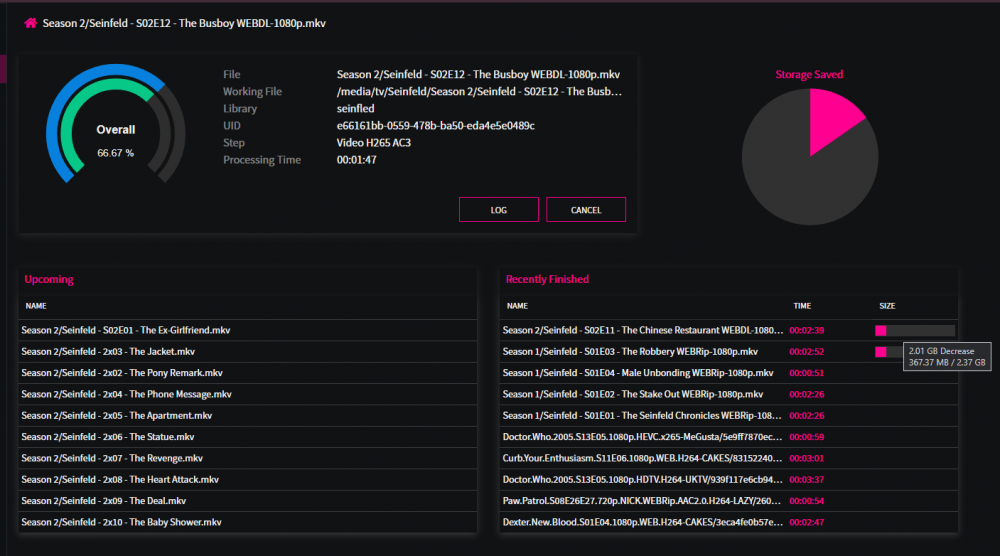This screenshot has height=556, width=1000.
Task: Click the Upcoming NAME column header
Action: (x=36, y=306)
